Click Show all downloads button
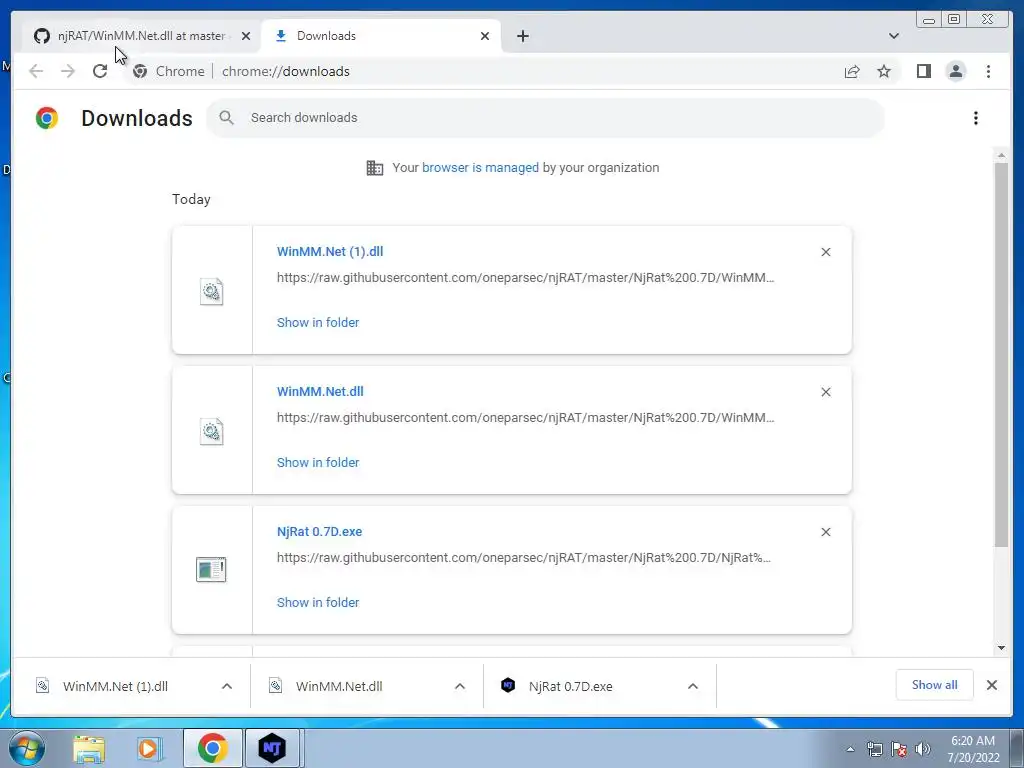This screenshot has height=768, width=1024. (x=935, y=685)
